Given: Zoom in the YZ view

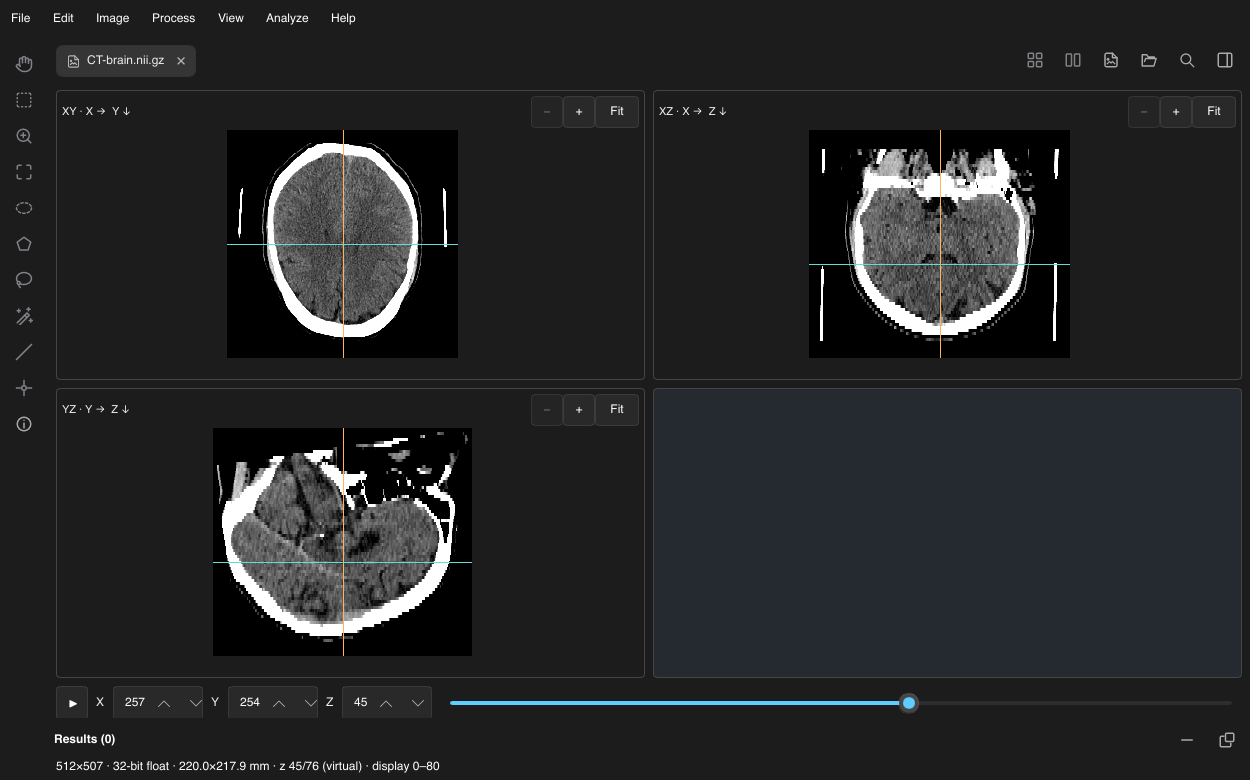Looking at the screenshot, I should tap(579, 410).
